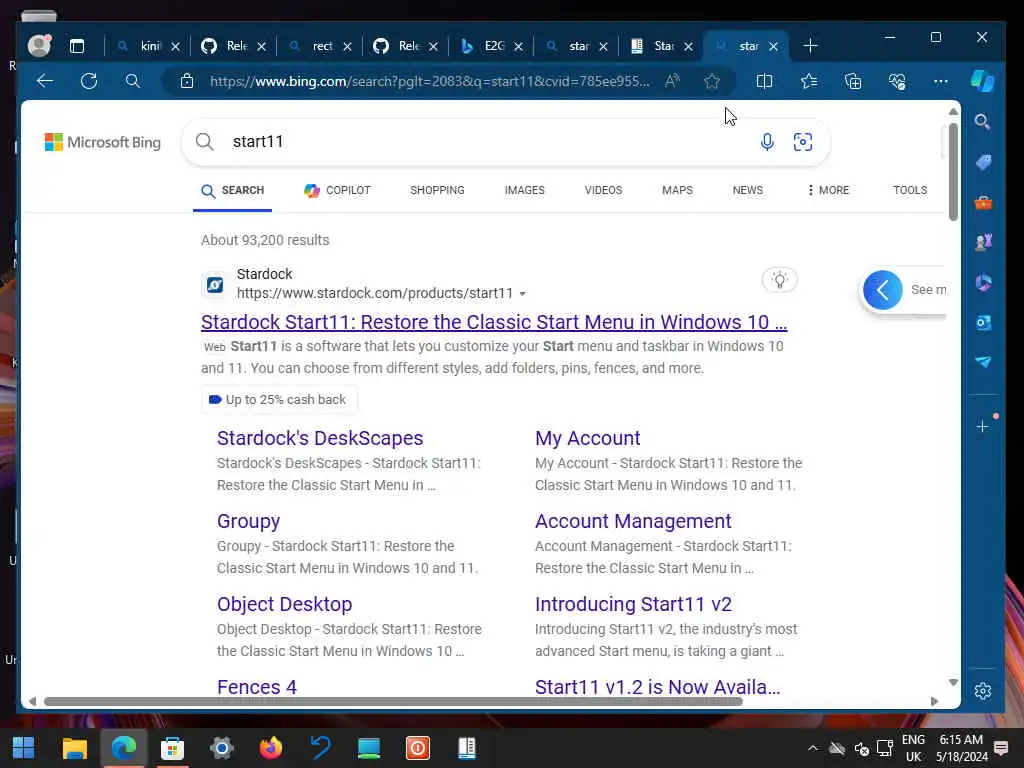Open the sidebar Outlook icon
The height and width of the screenshot is (768, 1024).
[983, 322]
